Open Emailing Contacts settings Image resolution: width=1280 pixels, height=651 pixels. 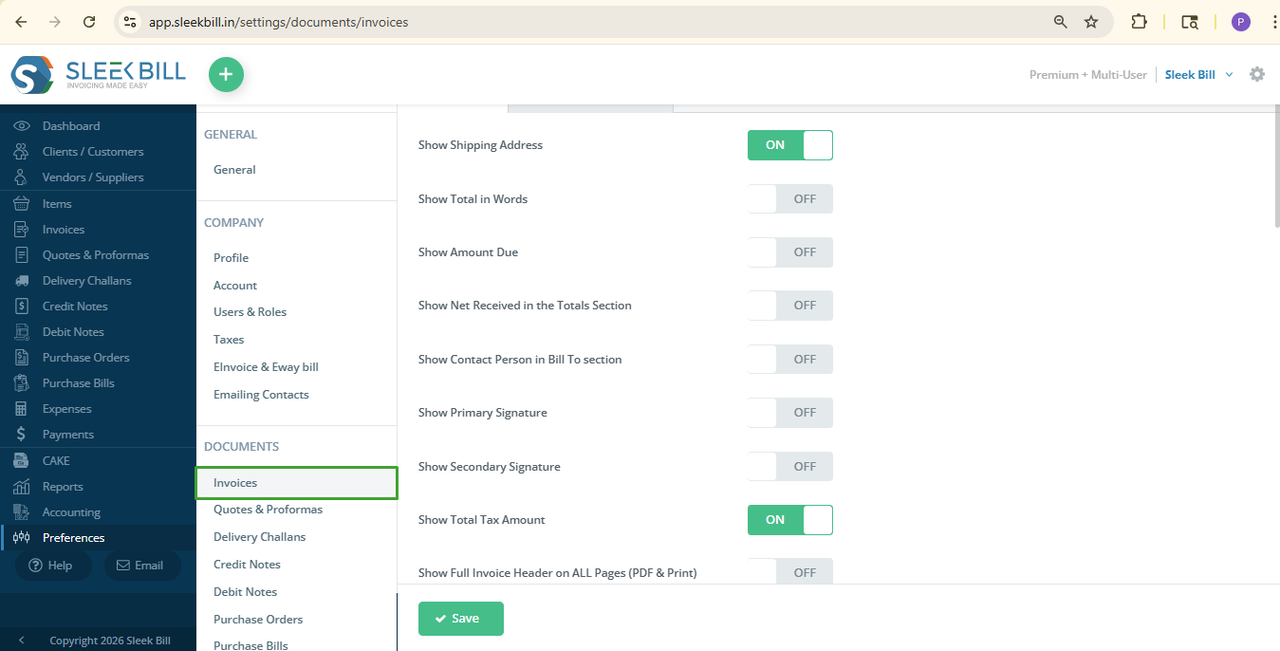pos(261,395)
